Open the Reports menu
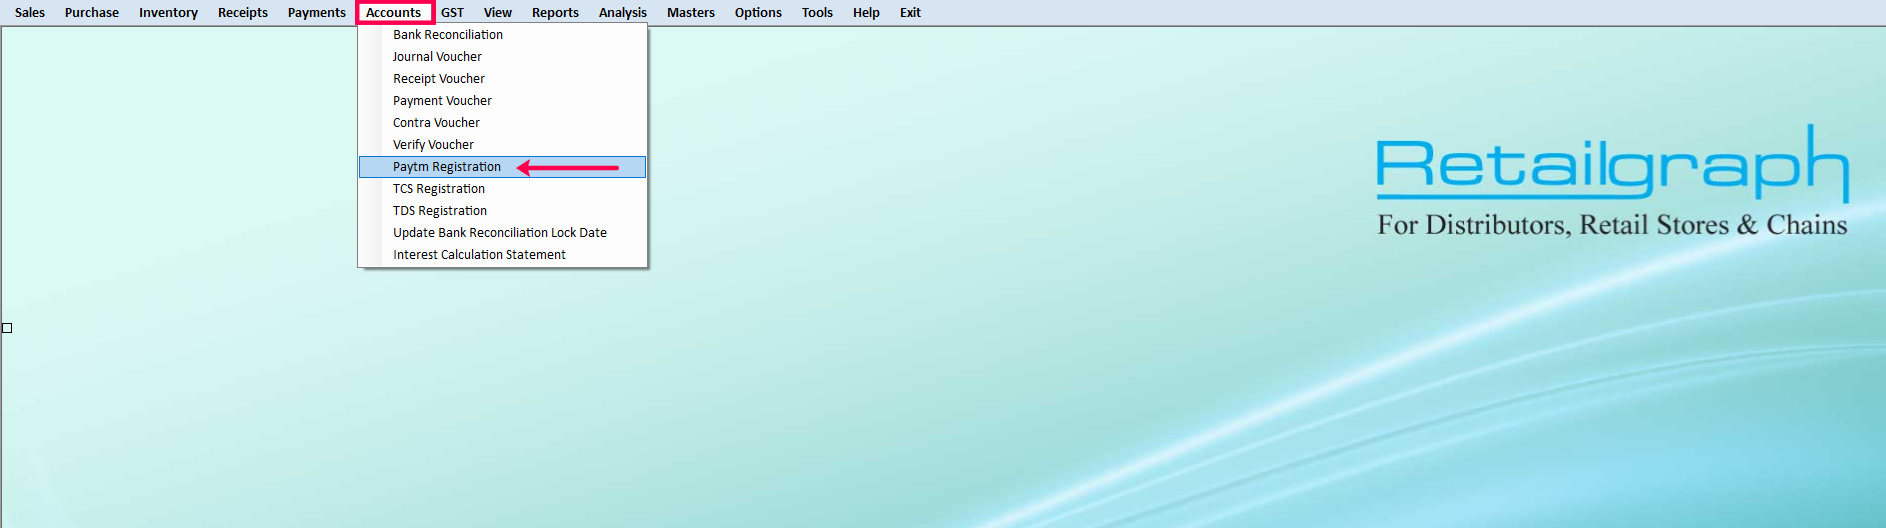 pyautogui.click(x=555, y=13)
